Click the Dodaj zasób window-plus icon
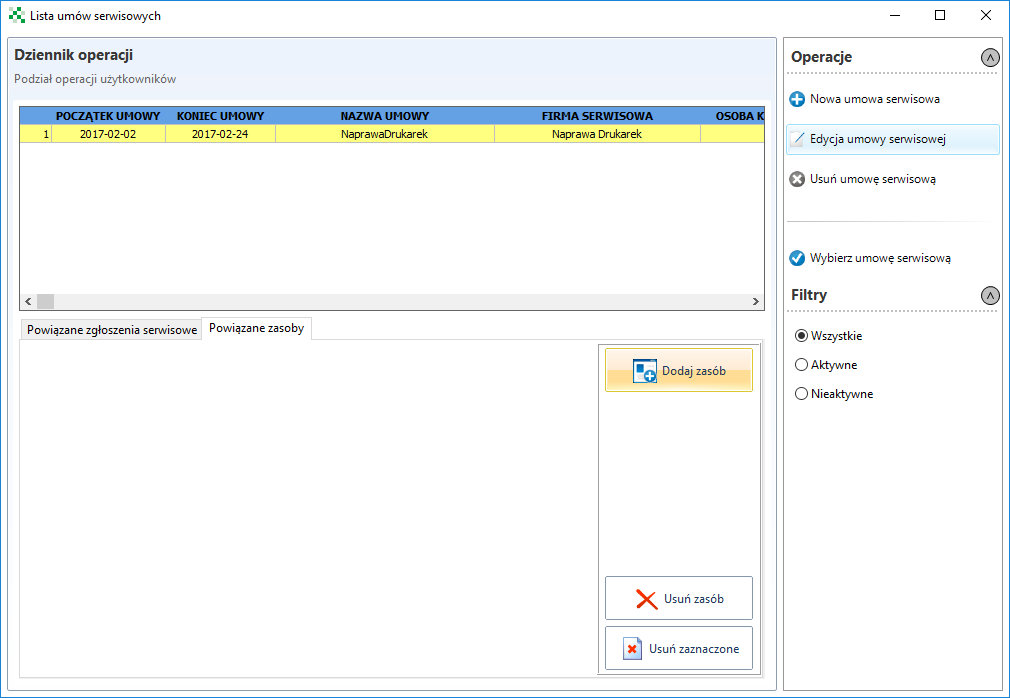Viewport: 1010px width, 698px height. [x=645, y=371]
